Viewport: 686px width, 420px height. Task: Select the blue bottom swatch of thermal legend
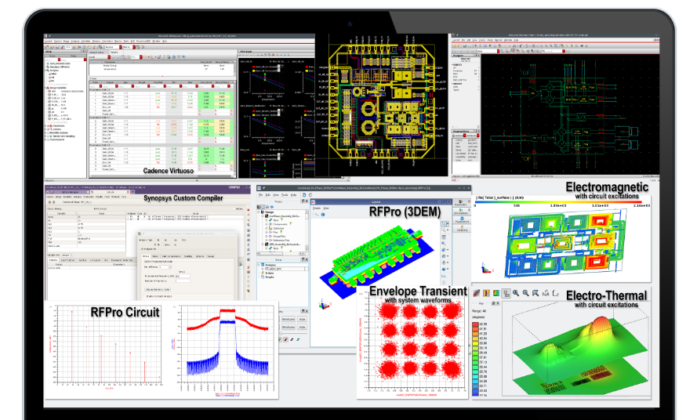point(476,395)
